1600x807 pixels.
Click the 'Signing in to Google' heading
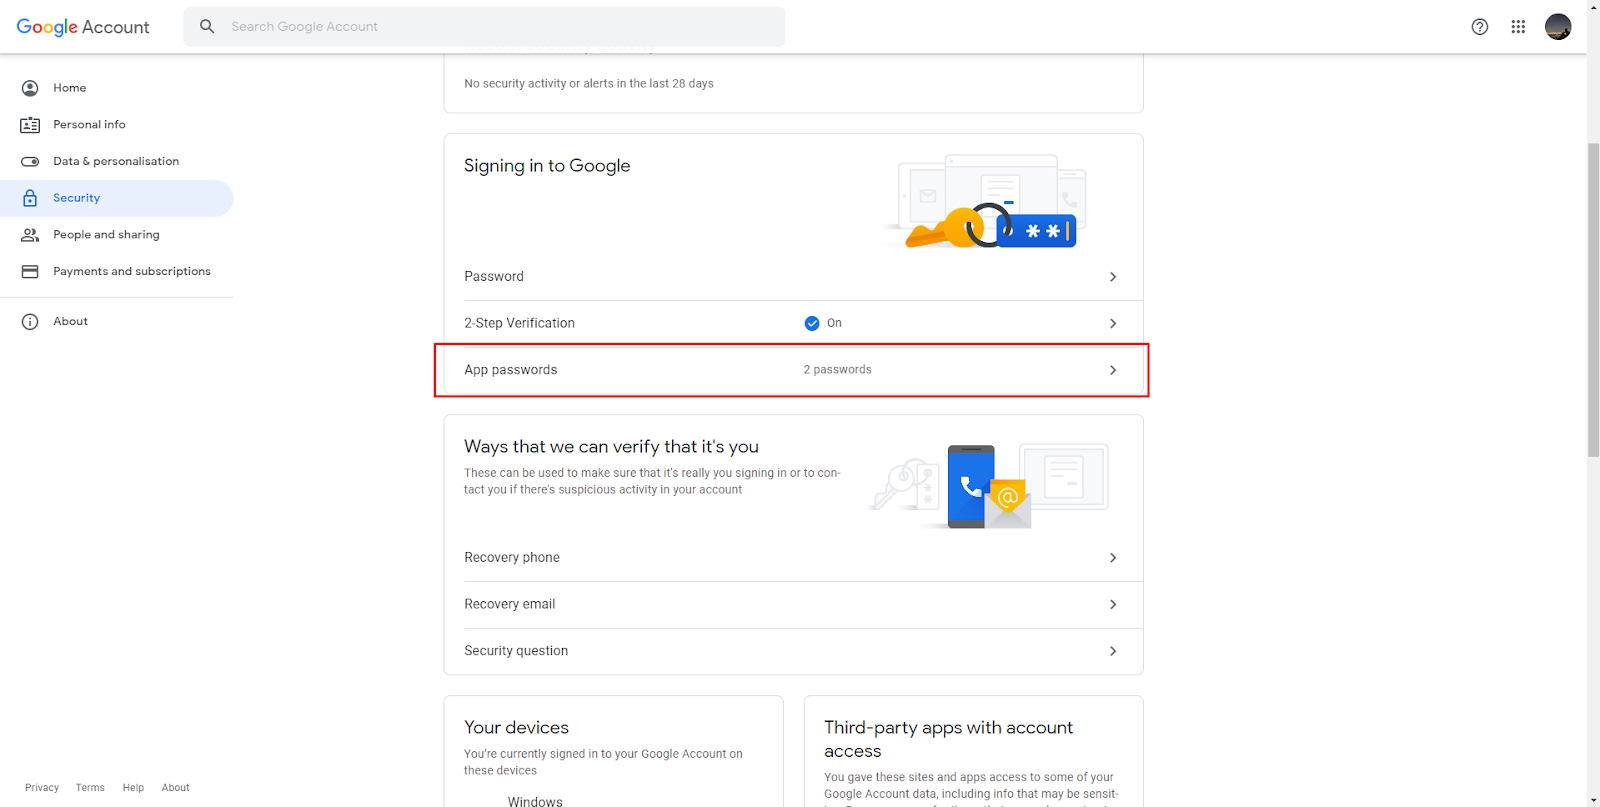[x=547, y=166]
